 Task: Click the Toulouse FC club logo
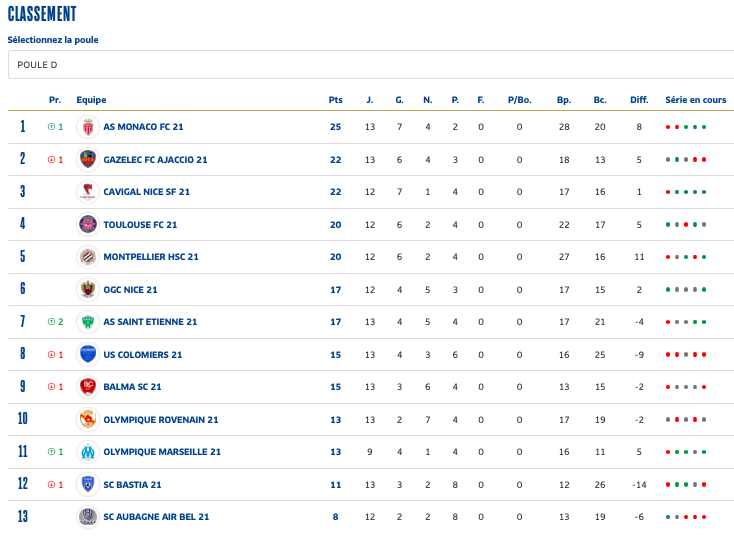[88, 225]
